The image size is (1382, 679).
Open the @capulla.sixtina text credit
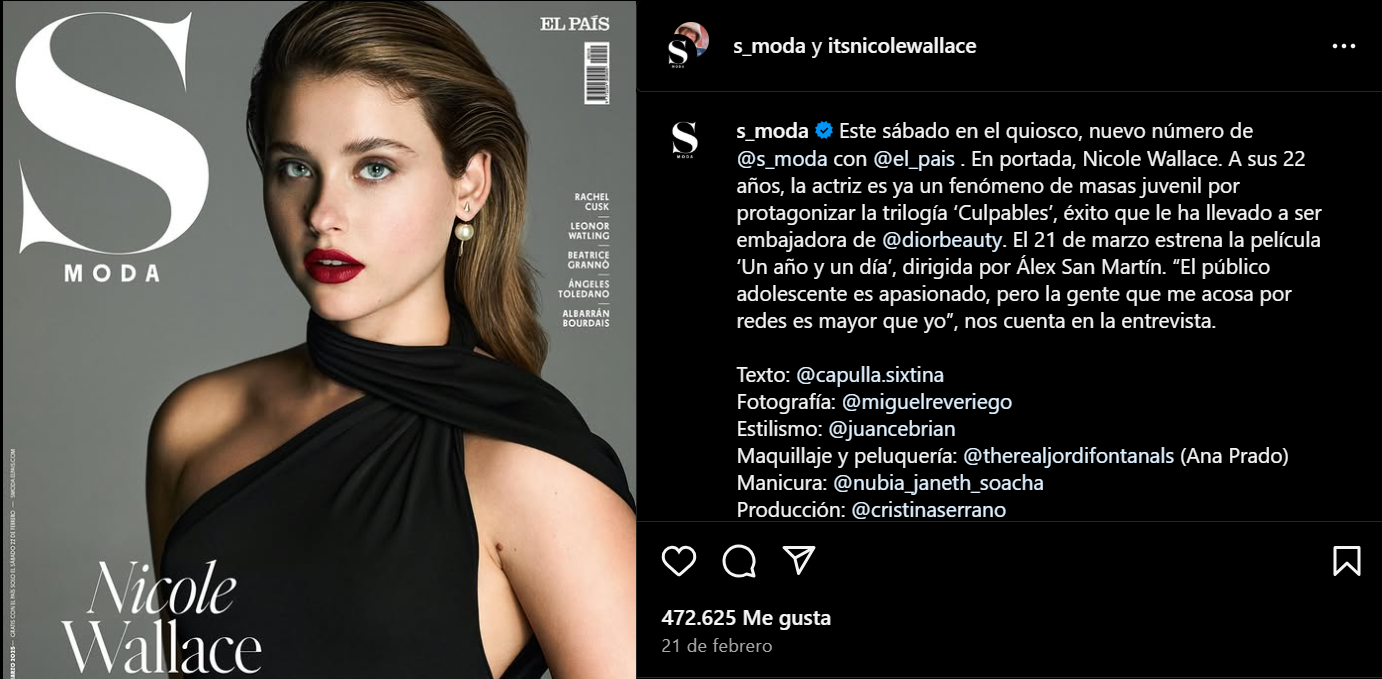coord(870,375)
